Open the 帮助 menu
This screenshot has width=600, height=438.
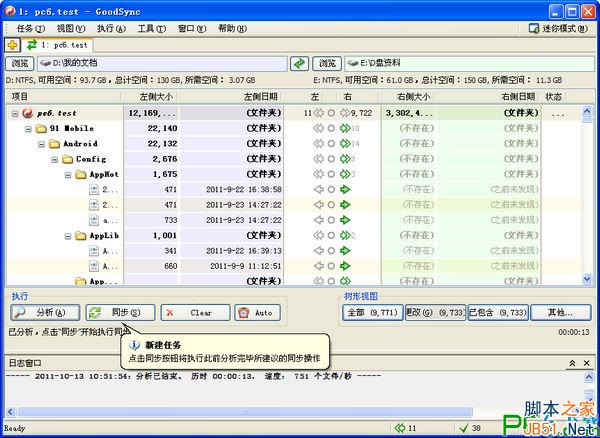coord(232,29)
